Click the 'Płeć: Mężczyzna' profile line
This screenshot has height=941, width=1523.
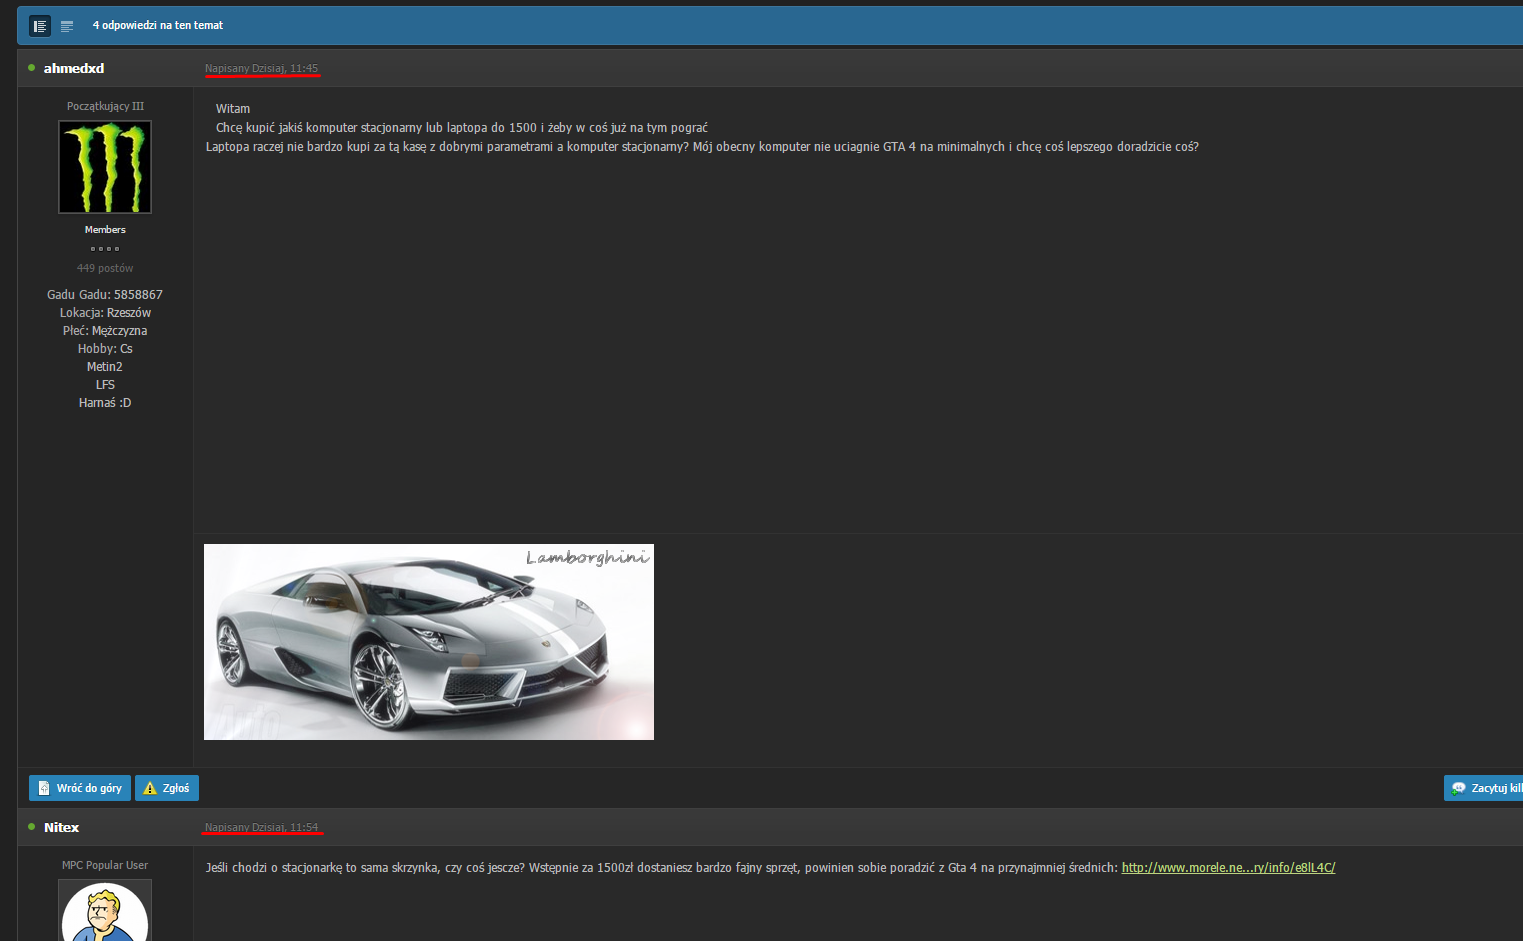105,331
